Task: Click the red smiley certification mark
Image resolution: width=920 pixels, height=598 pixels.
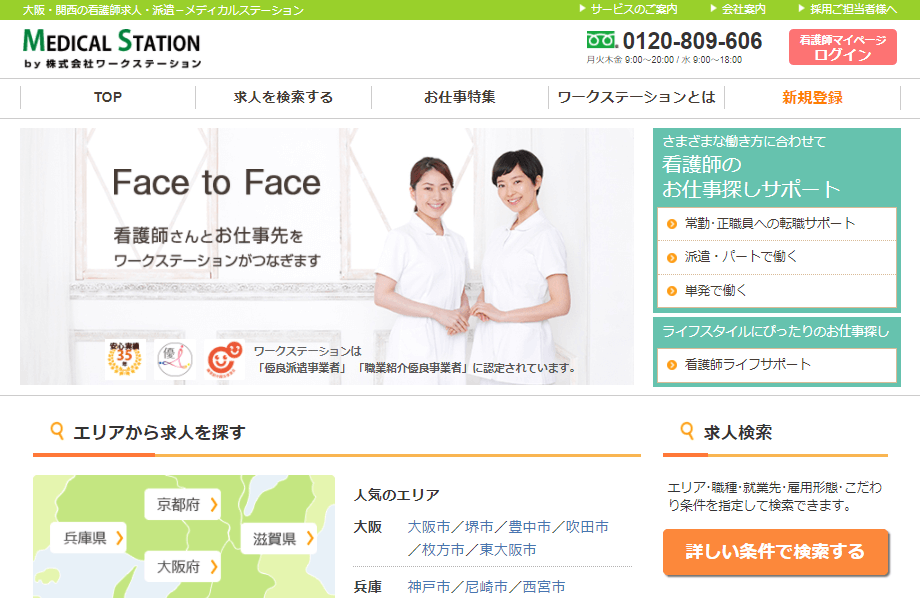Action: (224, 360)
